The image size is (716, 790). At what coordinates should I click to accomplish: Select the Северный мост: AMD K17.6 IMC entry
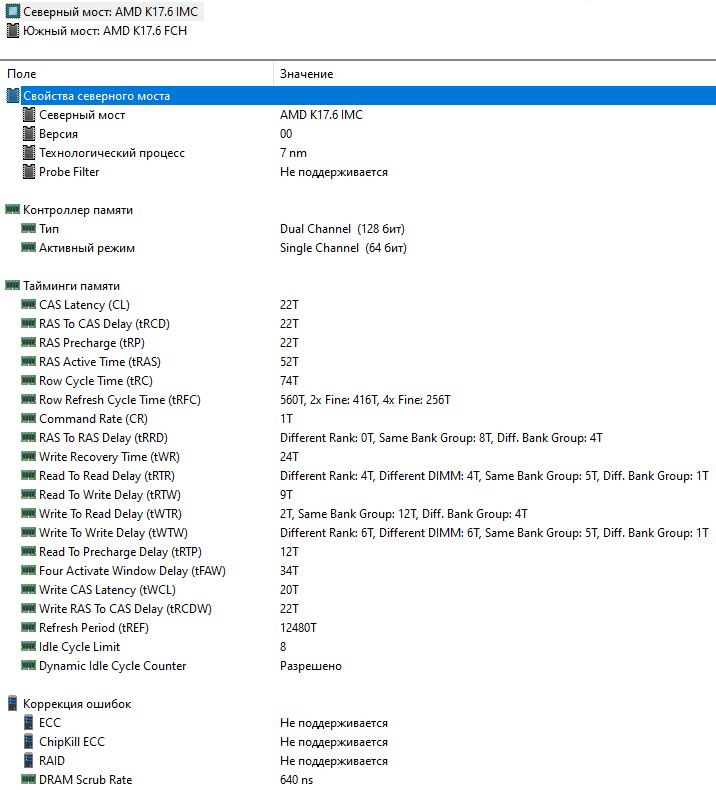coord(110,12)
